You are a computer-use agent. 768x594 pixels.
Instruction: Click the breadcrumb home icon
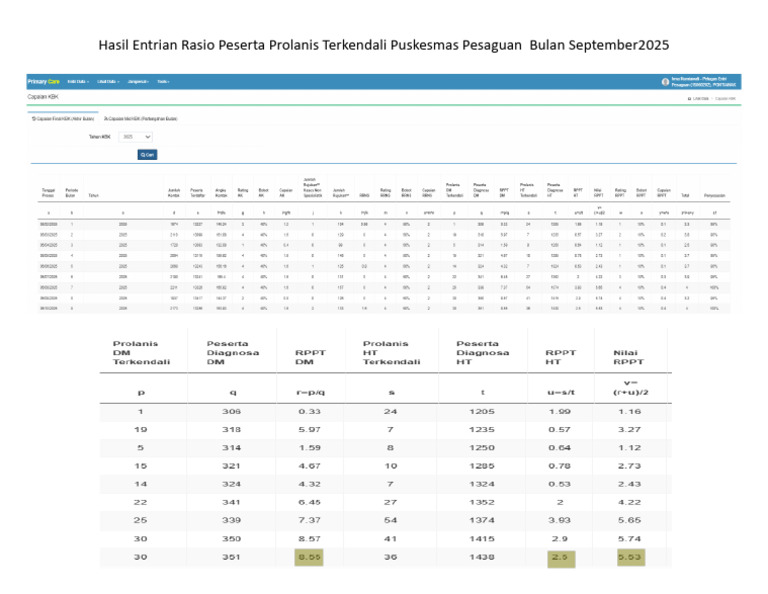[x=689, y=99]
